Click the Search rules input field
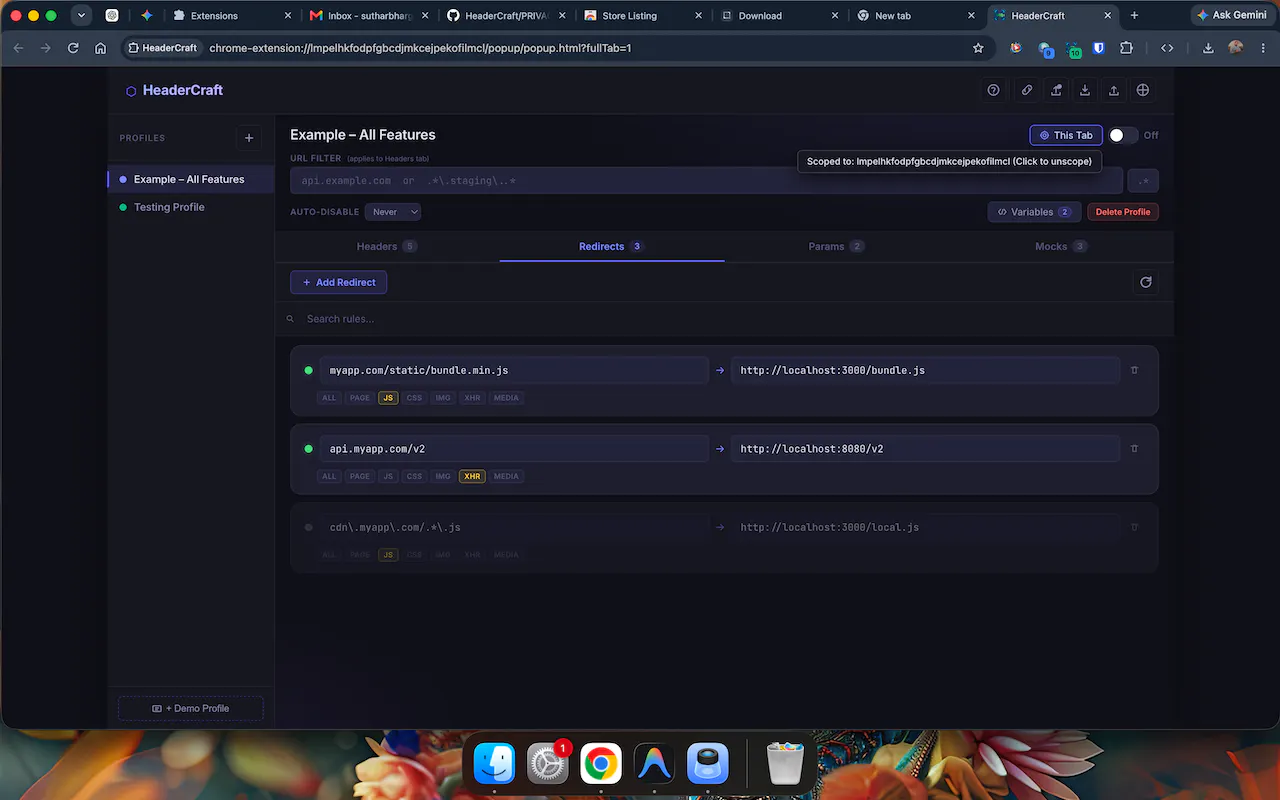 pos(725,319)
